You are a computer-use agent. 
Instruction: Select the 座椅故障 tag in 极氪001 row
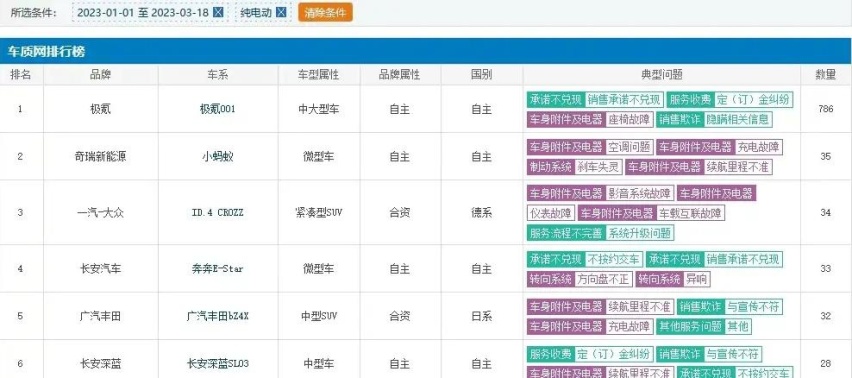[x=629, y=119]
